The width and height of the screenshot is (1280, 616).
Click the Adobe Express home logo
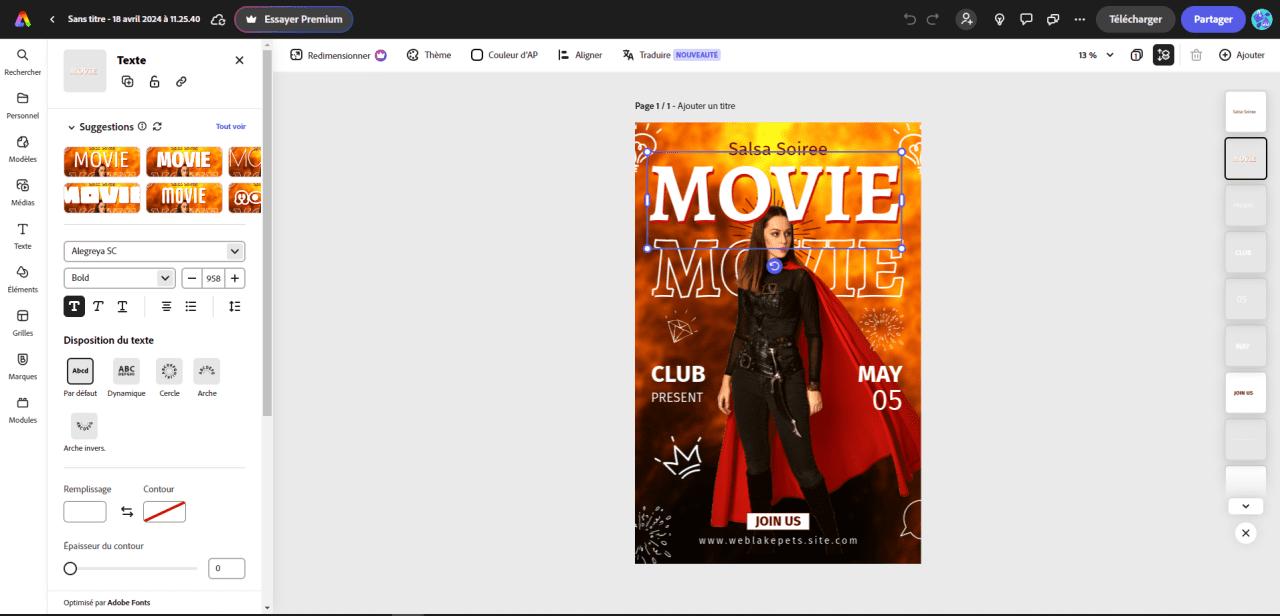tap(24, 19)
